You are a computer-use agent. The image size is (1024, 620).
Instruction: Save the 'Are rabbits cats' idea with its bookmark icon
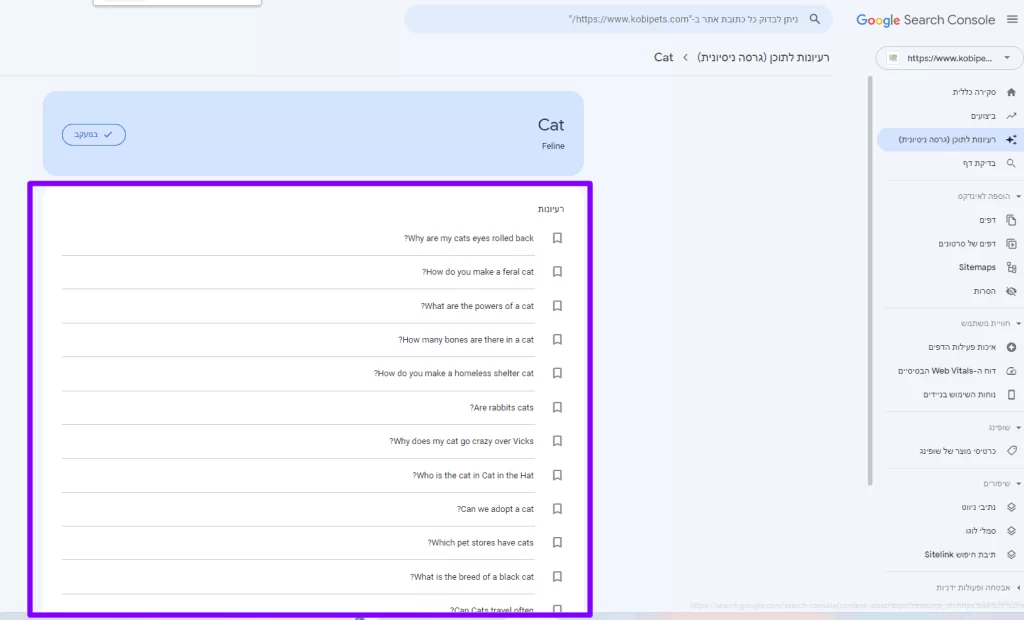click(x=557, y=407)
